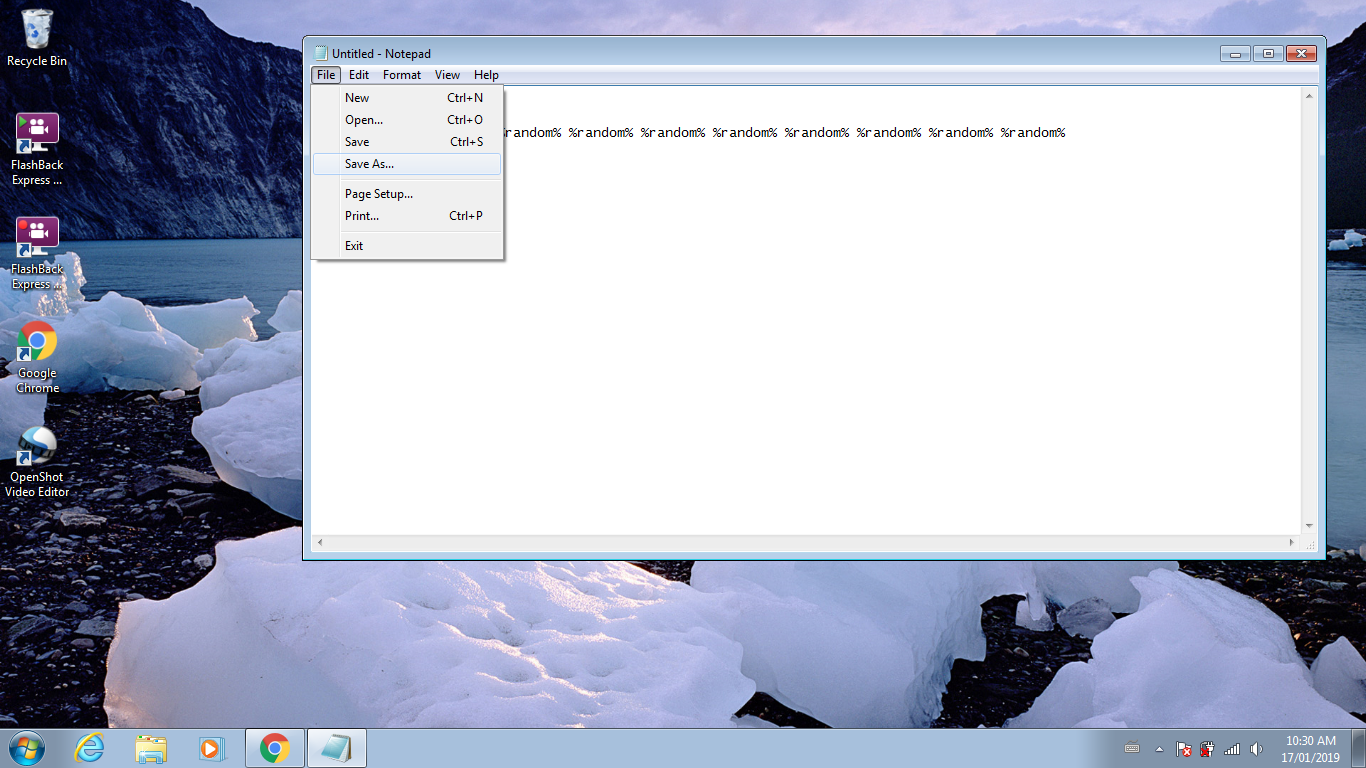Choose New from the File menu
1366x768 pixels.
click(407, 98)
